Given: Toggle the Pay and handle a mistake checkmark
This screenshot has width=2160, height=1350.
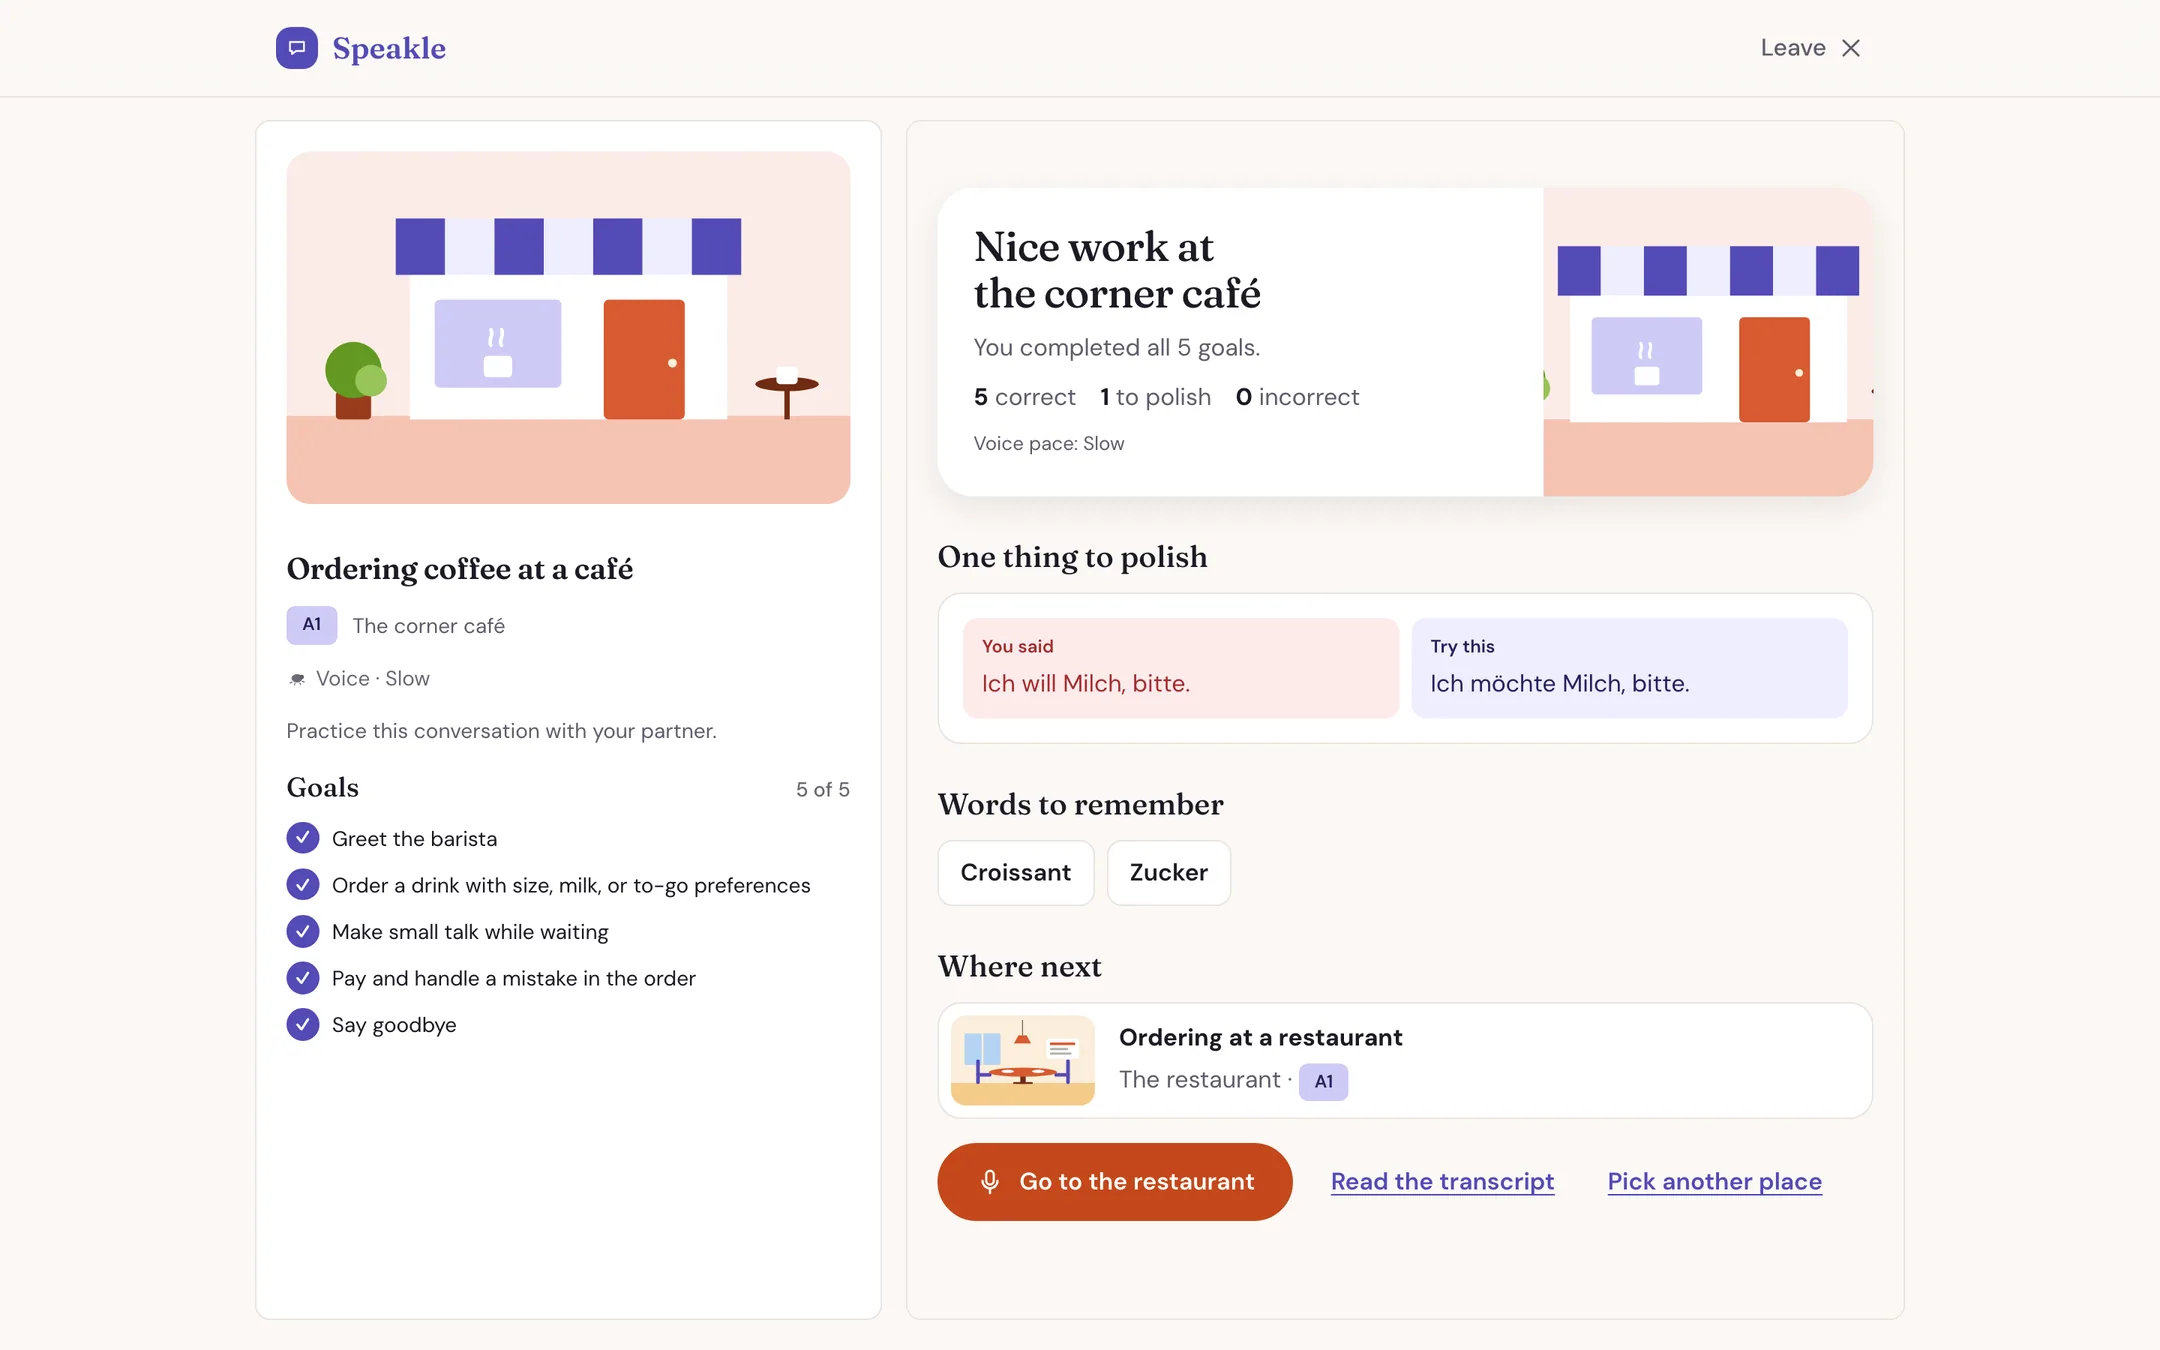Looking at the screenshot, I should 303,978.
